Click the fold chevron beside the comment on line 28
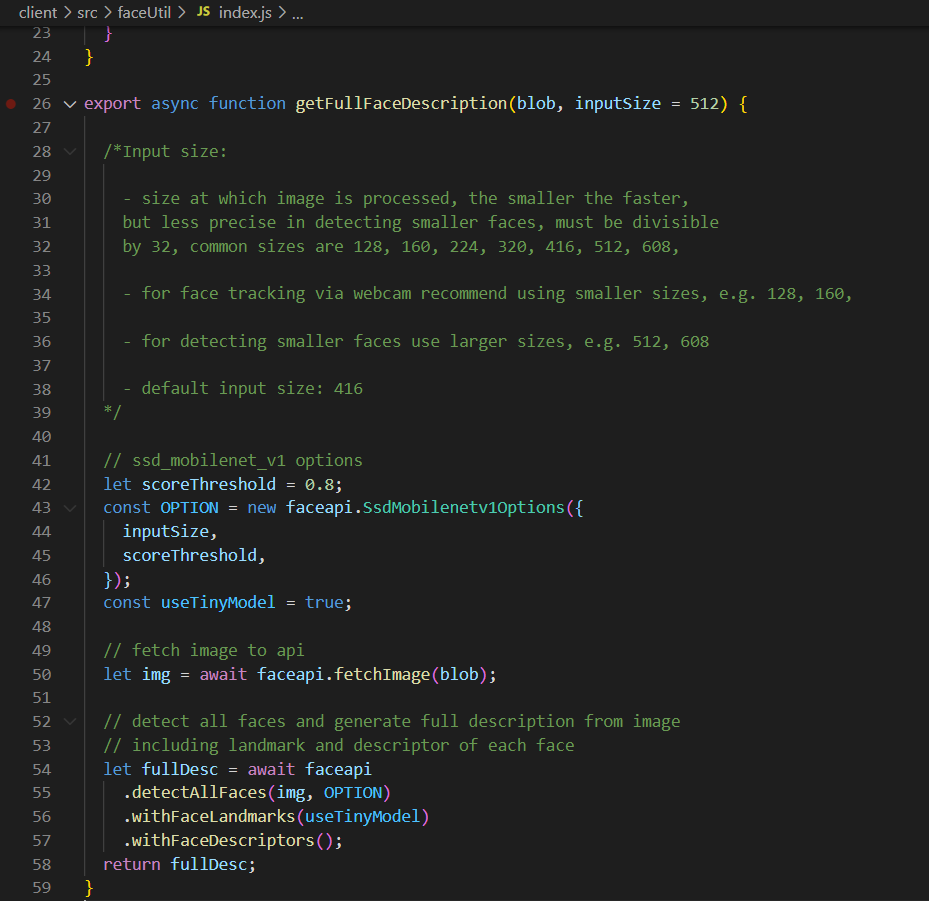 click(x=69, y=151)
